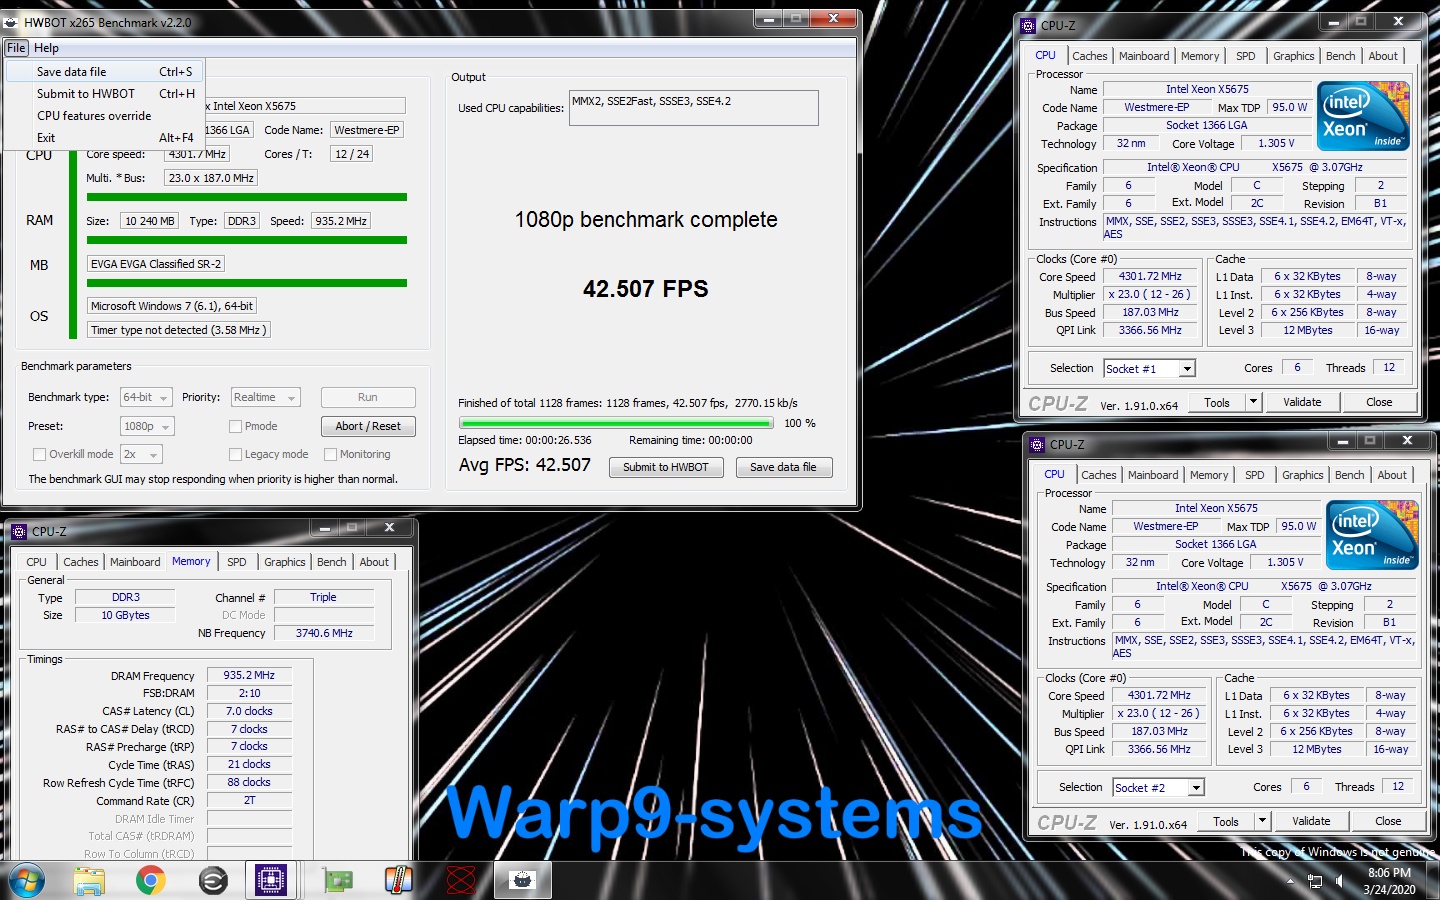Click the DRAM Frequency value 935.2 MHz

tap(249, 675)
